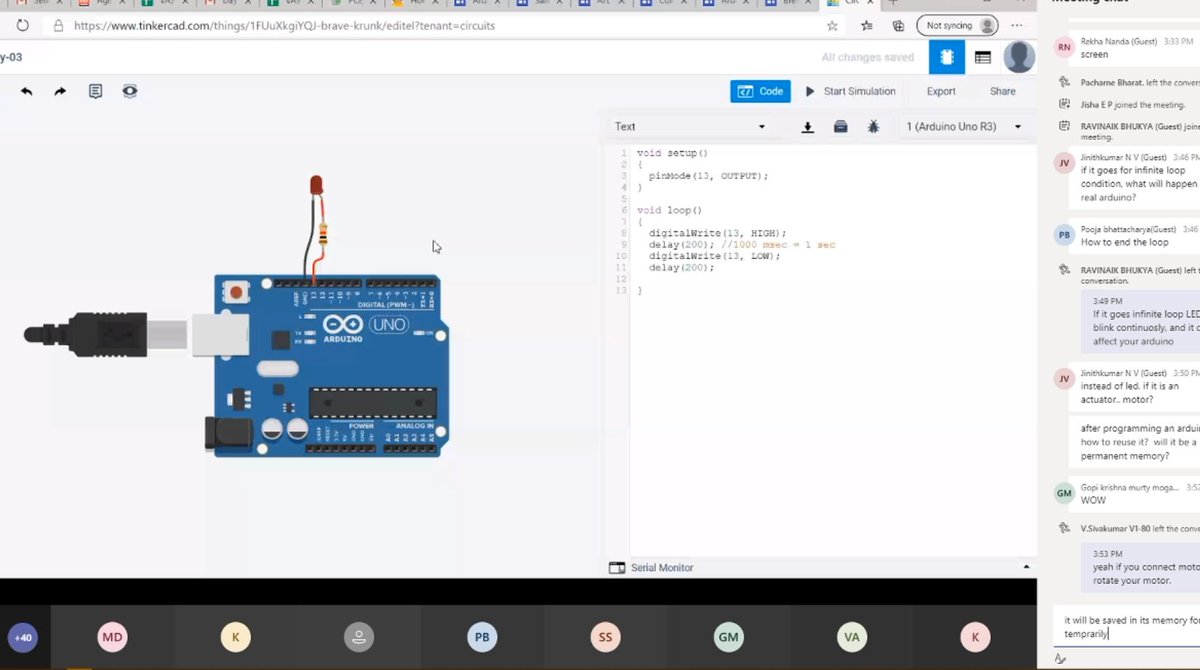The image size is (1200, 670).
Task: Open the Arduino Uno R3 board dropdown
Action: point(963,127)
